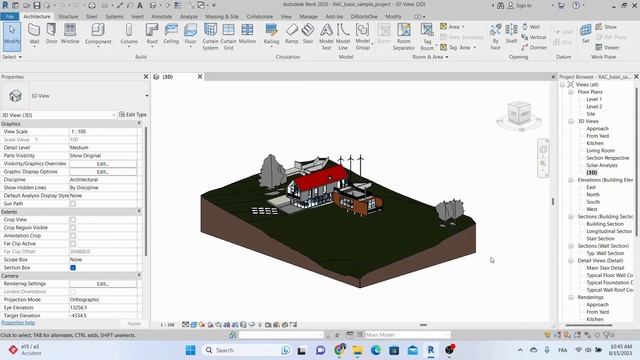Viewport: 640px width, 360px height.
Task: Select the Roof tool
Action: coord(152,34)
